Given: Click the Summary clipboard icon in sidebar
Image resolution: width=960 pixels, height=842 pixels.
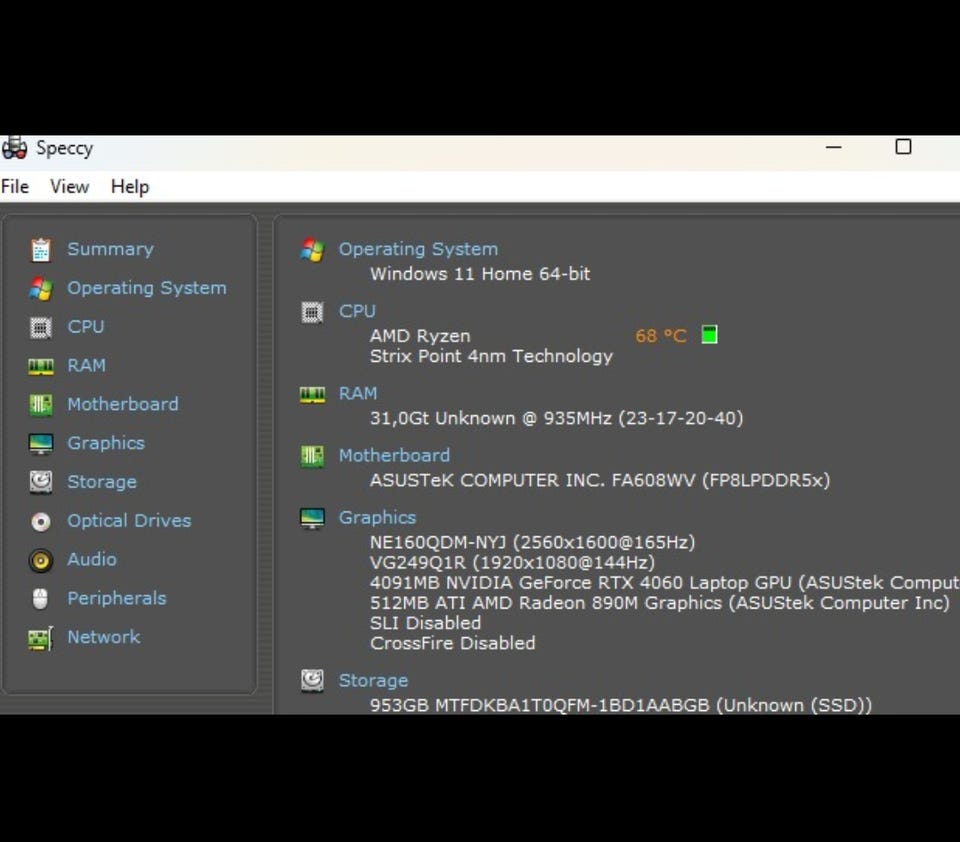Looking at the screenshot, I should click(x=41, y=250).
